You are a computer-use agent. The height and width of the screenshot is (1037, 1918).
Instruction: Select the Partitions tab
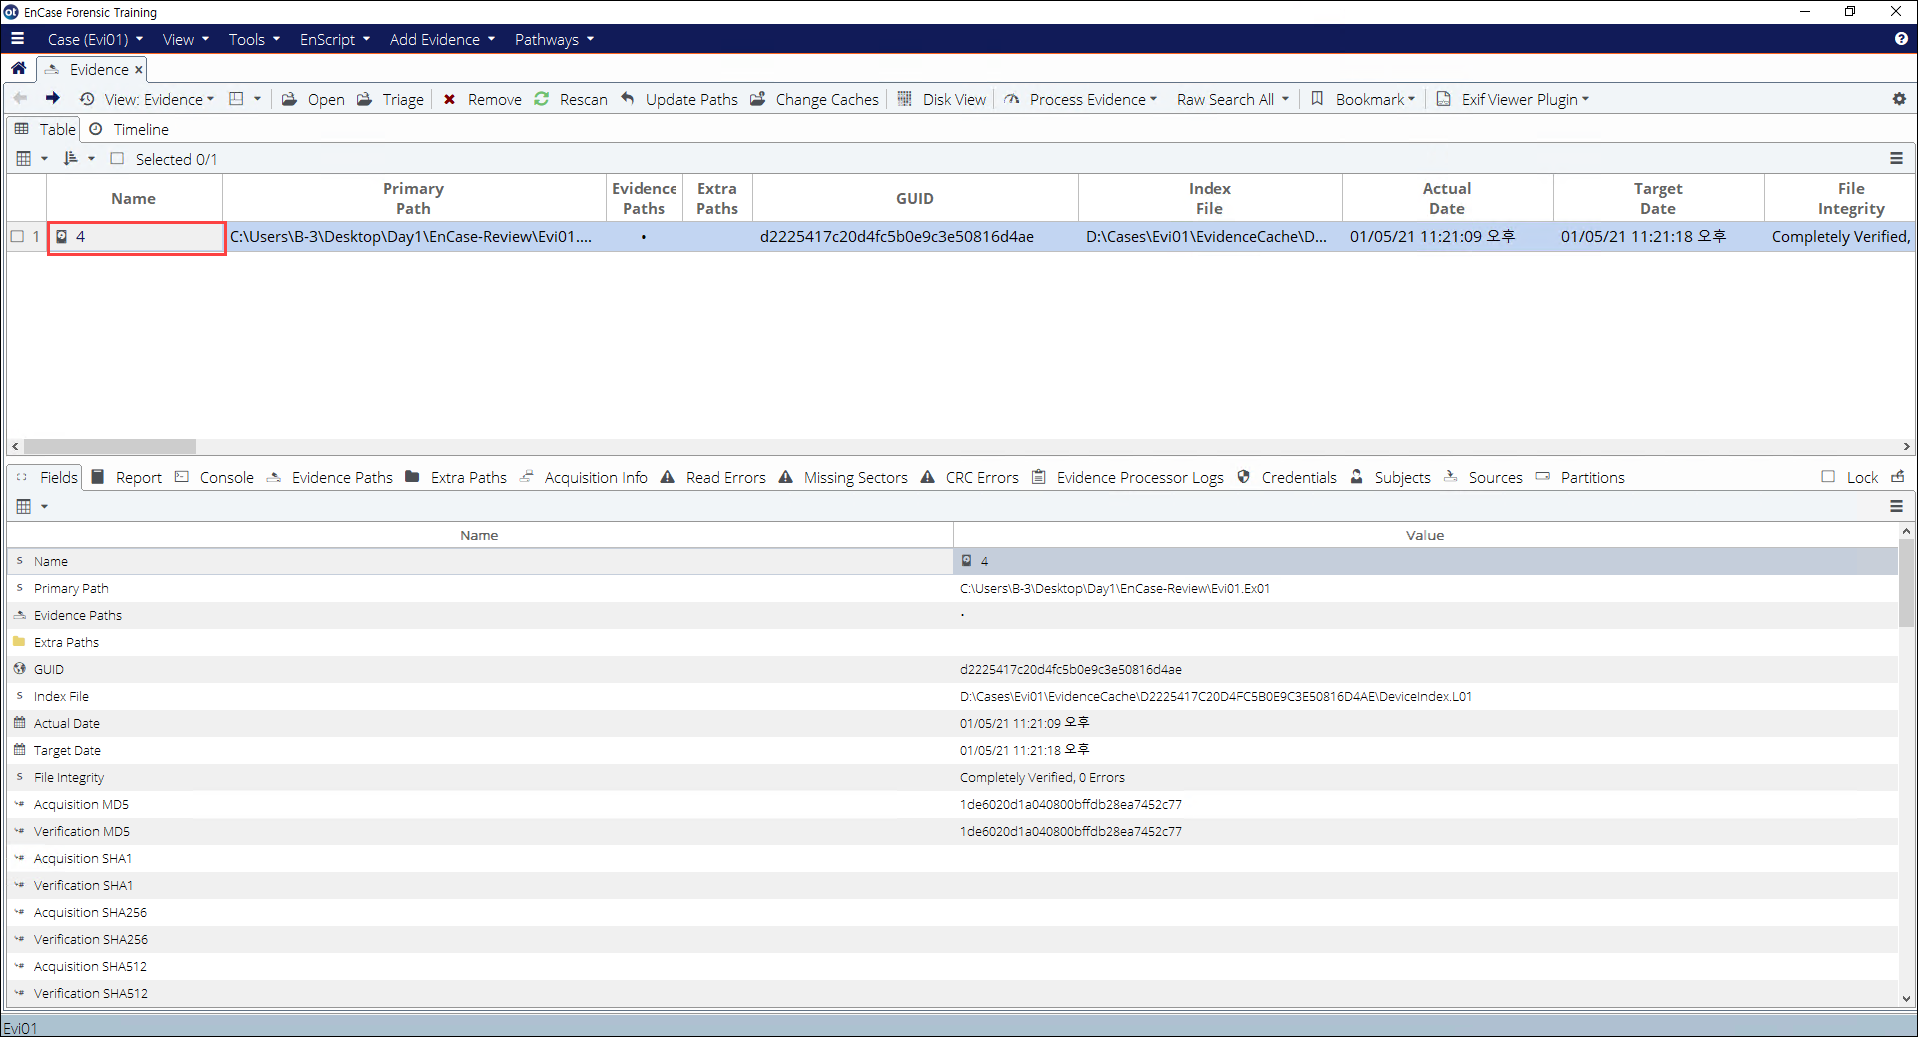click(1580, 477)
